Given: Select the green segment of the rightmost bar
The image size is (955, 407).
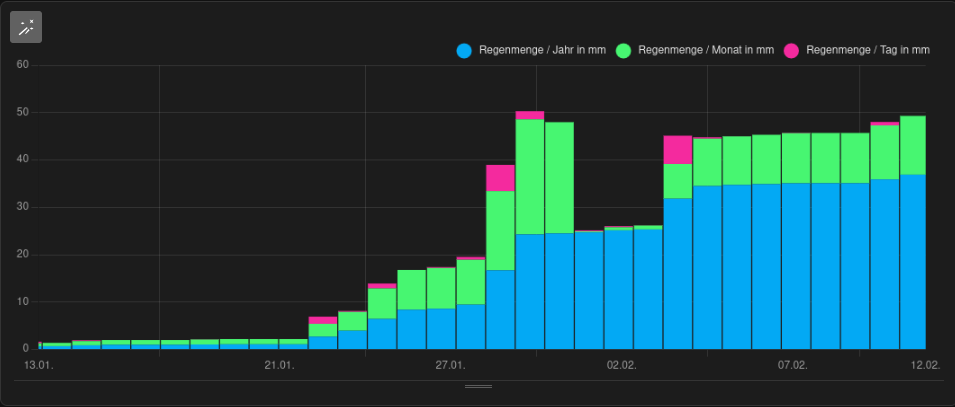Looking at the screenshot, I should tap(912, 146).
